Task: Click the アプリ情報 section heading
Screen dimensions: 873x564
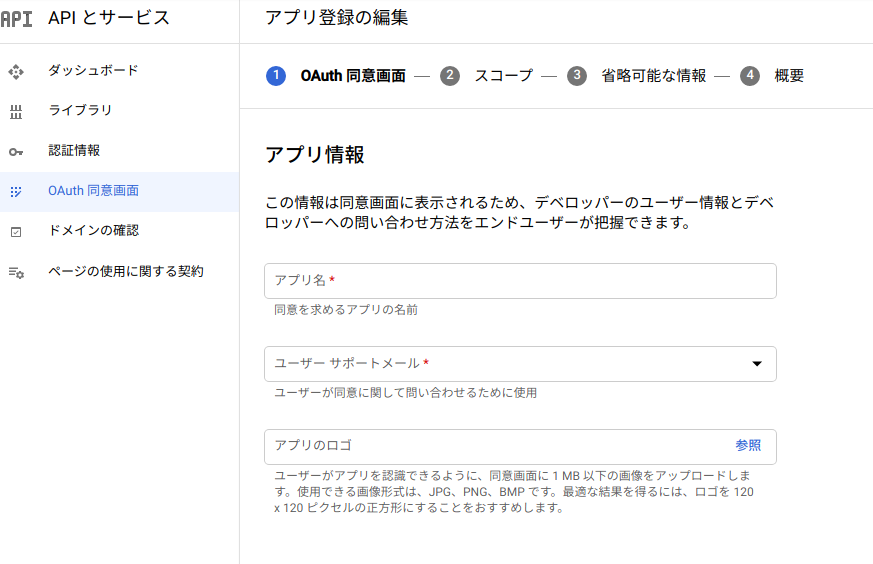Action: click(x=315, y=155)
